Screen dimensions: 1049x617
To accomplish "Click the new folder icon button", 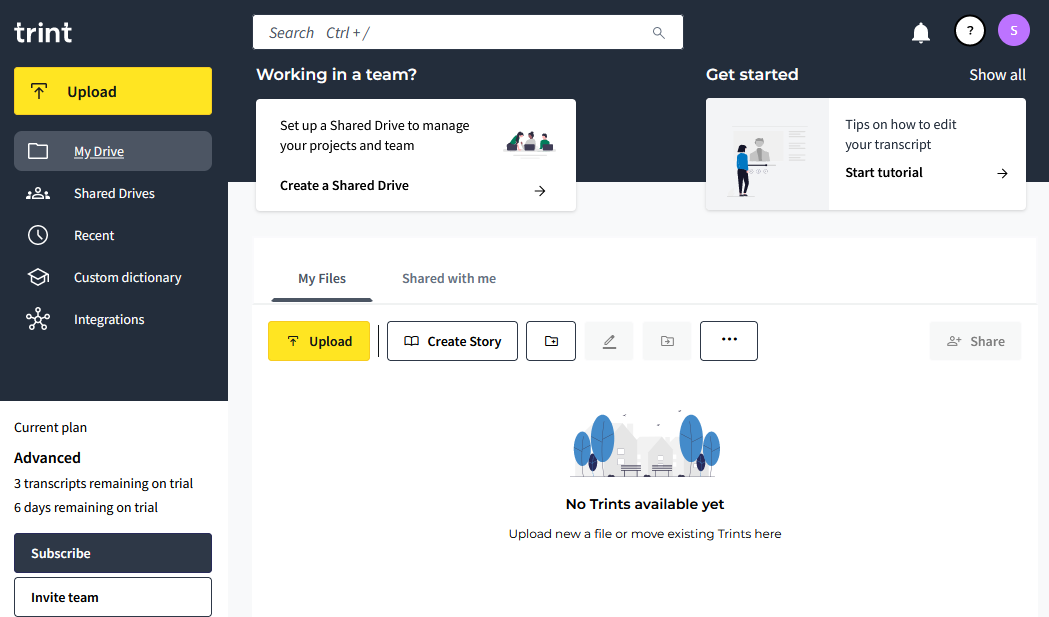I will [551, 341].
